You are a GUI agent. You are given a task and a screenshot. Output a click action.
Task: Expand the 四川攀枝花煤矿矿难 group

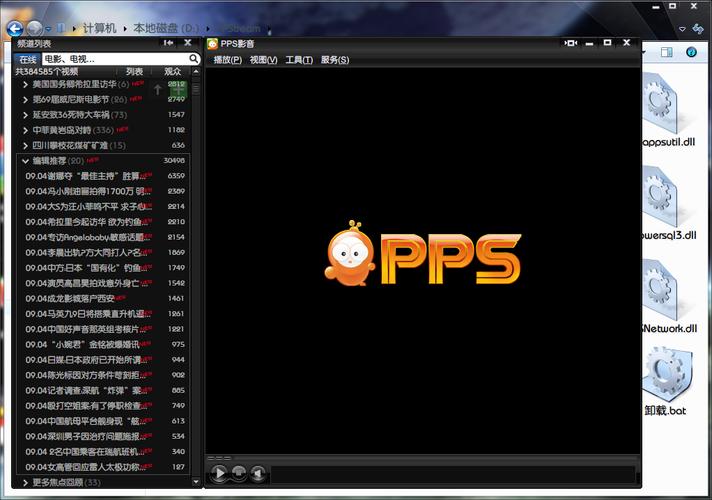(x=25, y=146)
